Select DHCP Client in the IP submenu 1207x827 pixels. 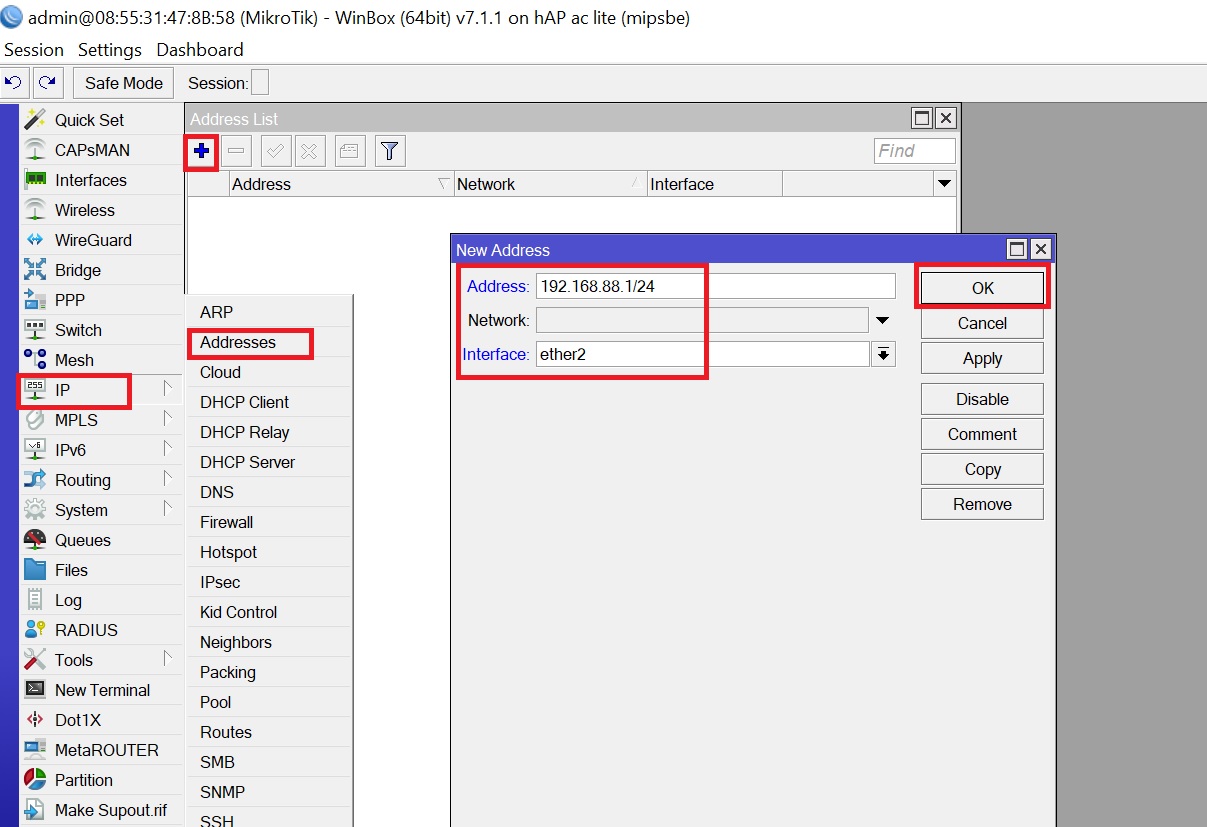pyautogui.click(x=270, y=402)
